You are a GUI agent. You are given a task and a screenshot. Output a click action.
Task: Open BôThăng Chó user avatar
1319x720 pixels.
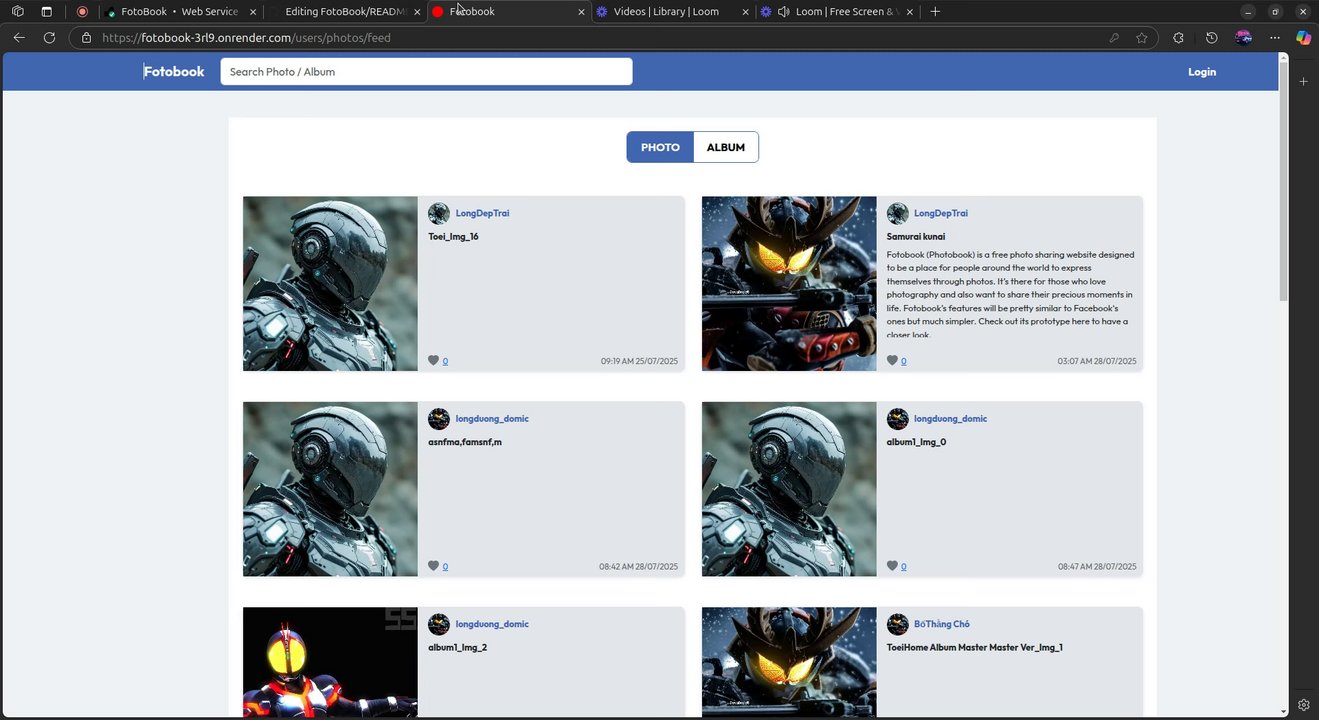coord(898,624)
